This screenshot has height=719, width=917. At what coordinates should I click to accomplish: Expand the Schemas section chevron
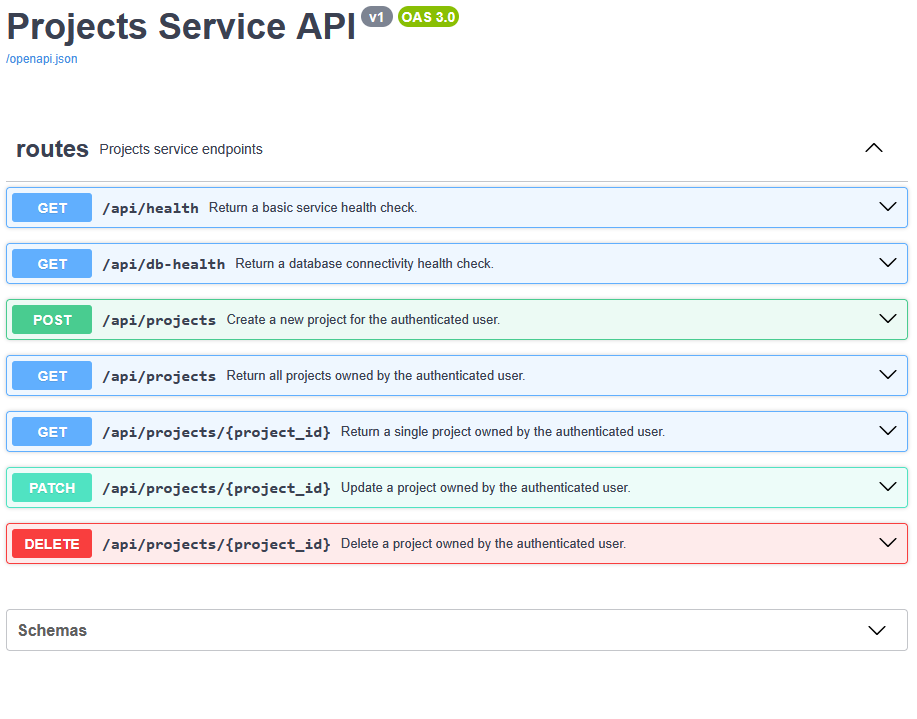pos(877,631)
